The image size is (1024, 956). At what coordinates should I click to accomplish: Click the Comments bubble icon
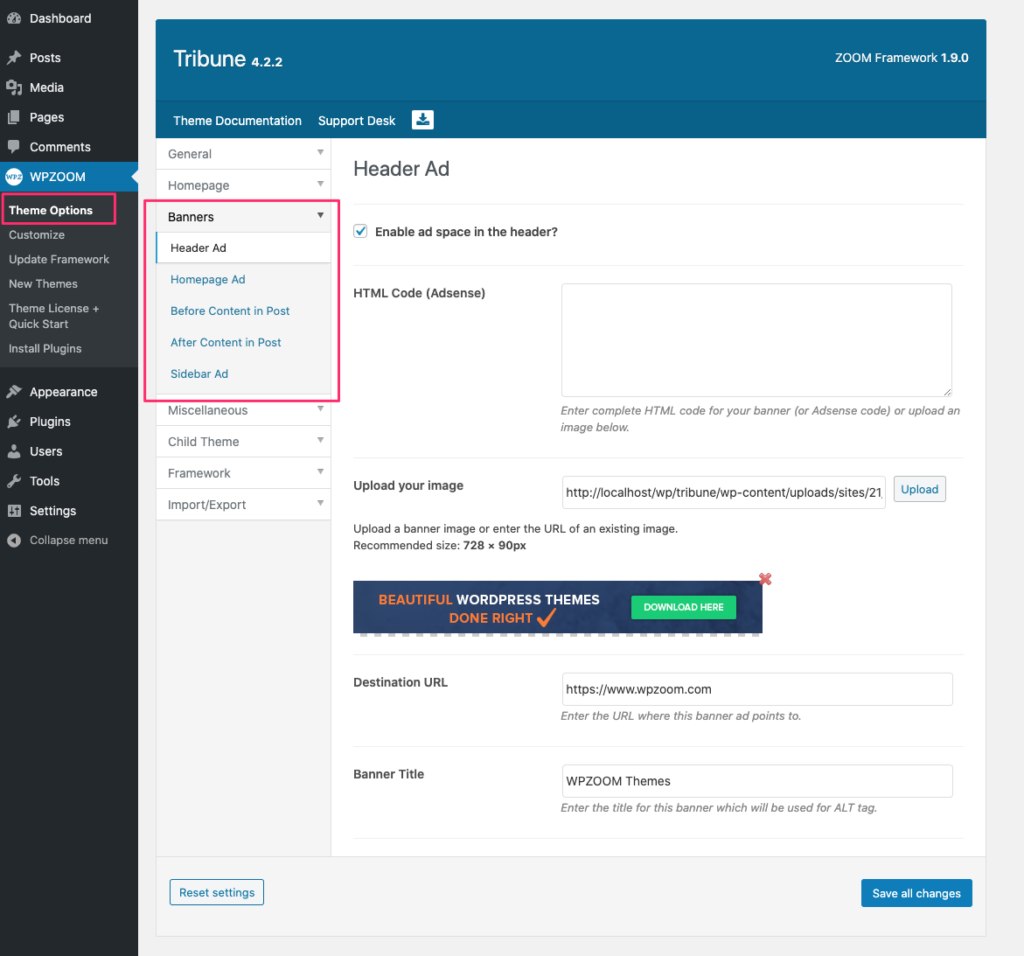click(14, 146)
